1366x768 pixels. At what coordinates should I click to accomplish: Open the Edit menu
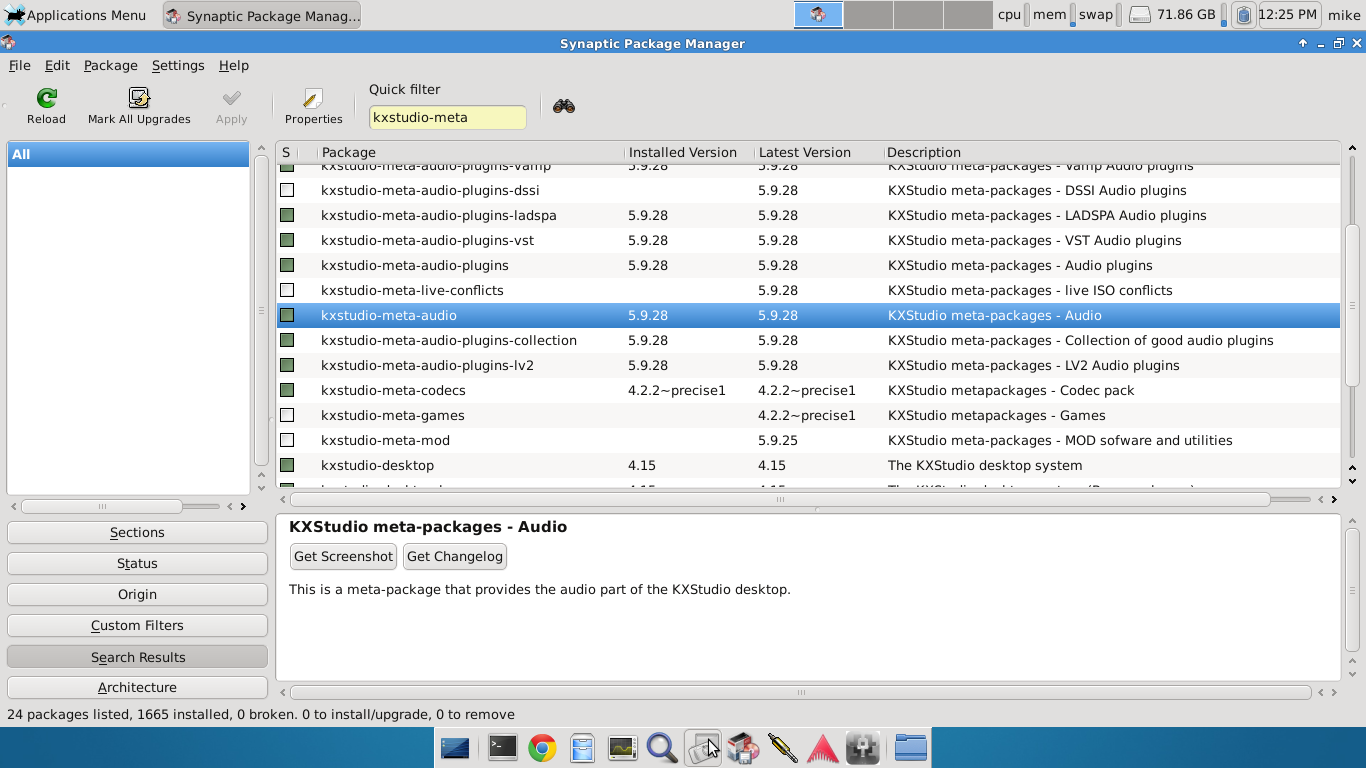tap(57, 65)
